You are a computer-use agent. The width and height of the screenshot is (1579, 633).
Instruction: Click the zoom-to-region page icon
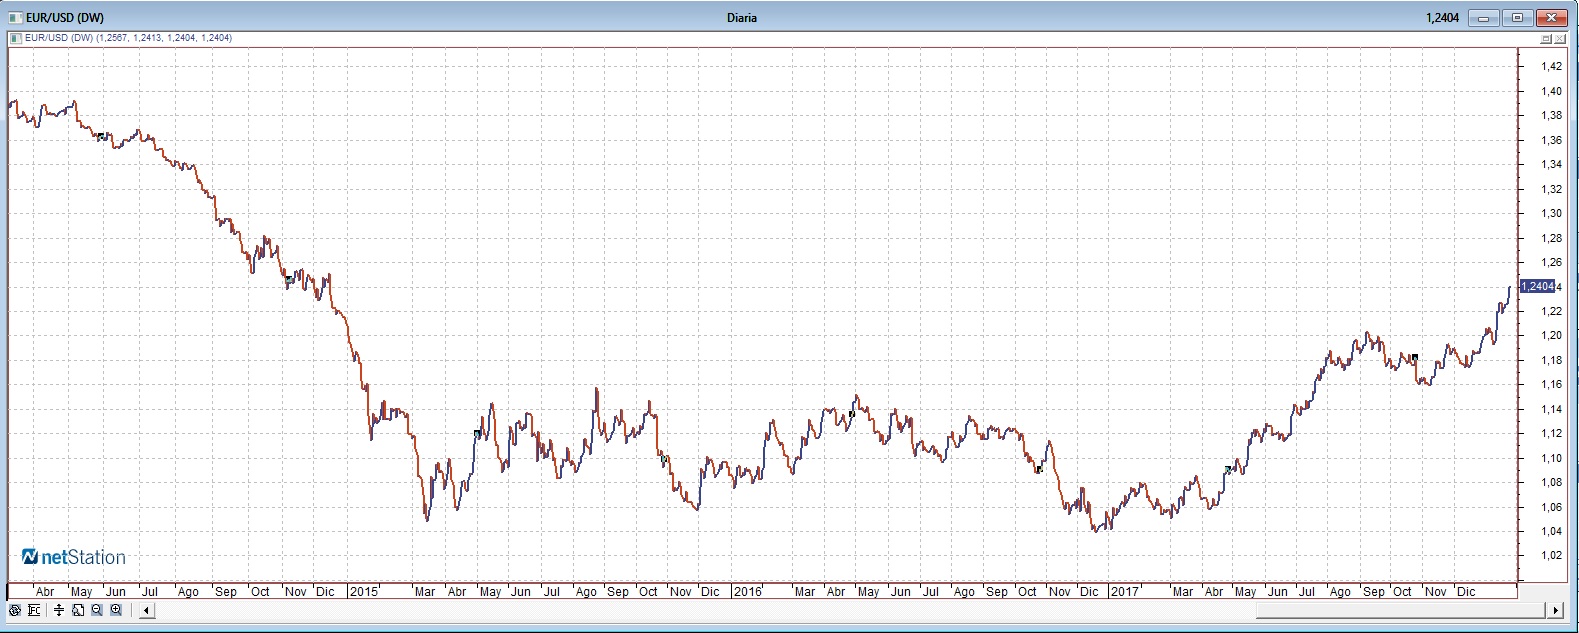(x=78, y=610)
